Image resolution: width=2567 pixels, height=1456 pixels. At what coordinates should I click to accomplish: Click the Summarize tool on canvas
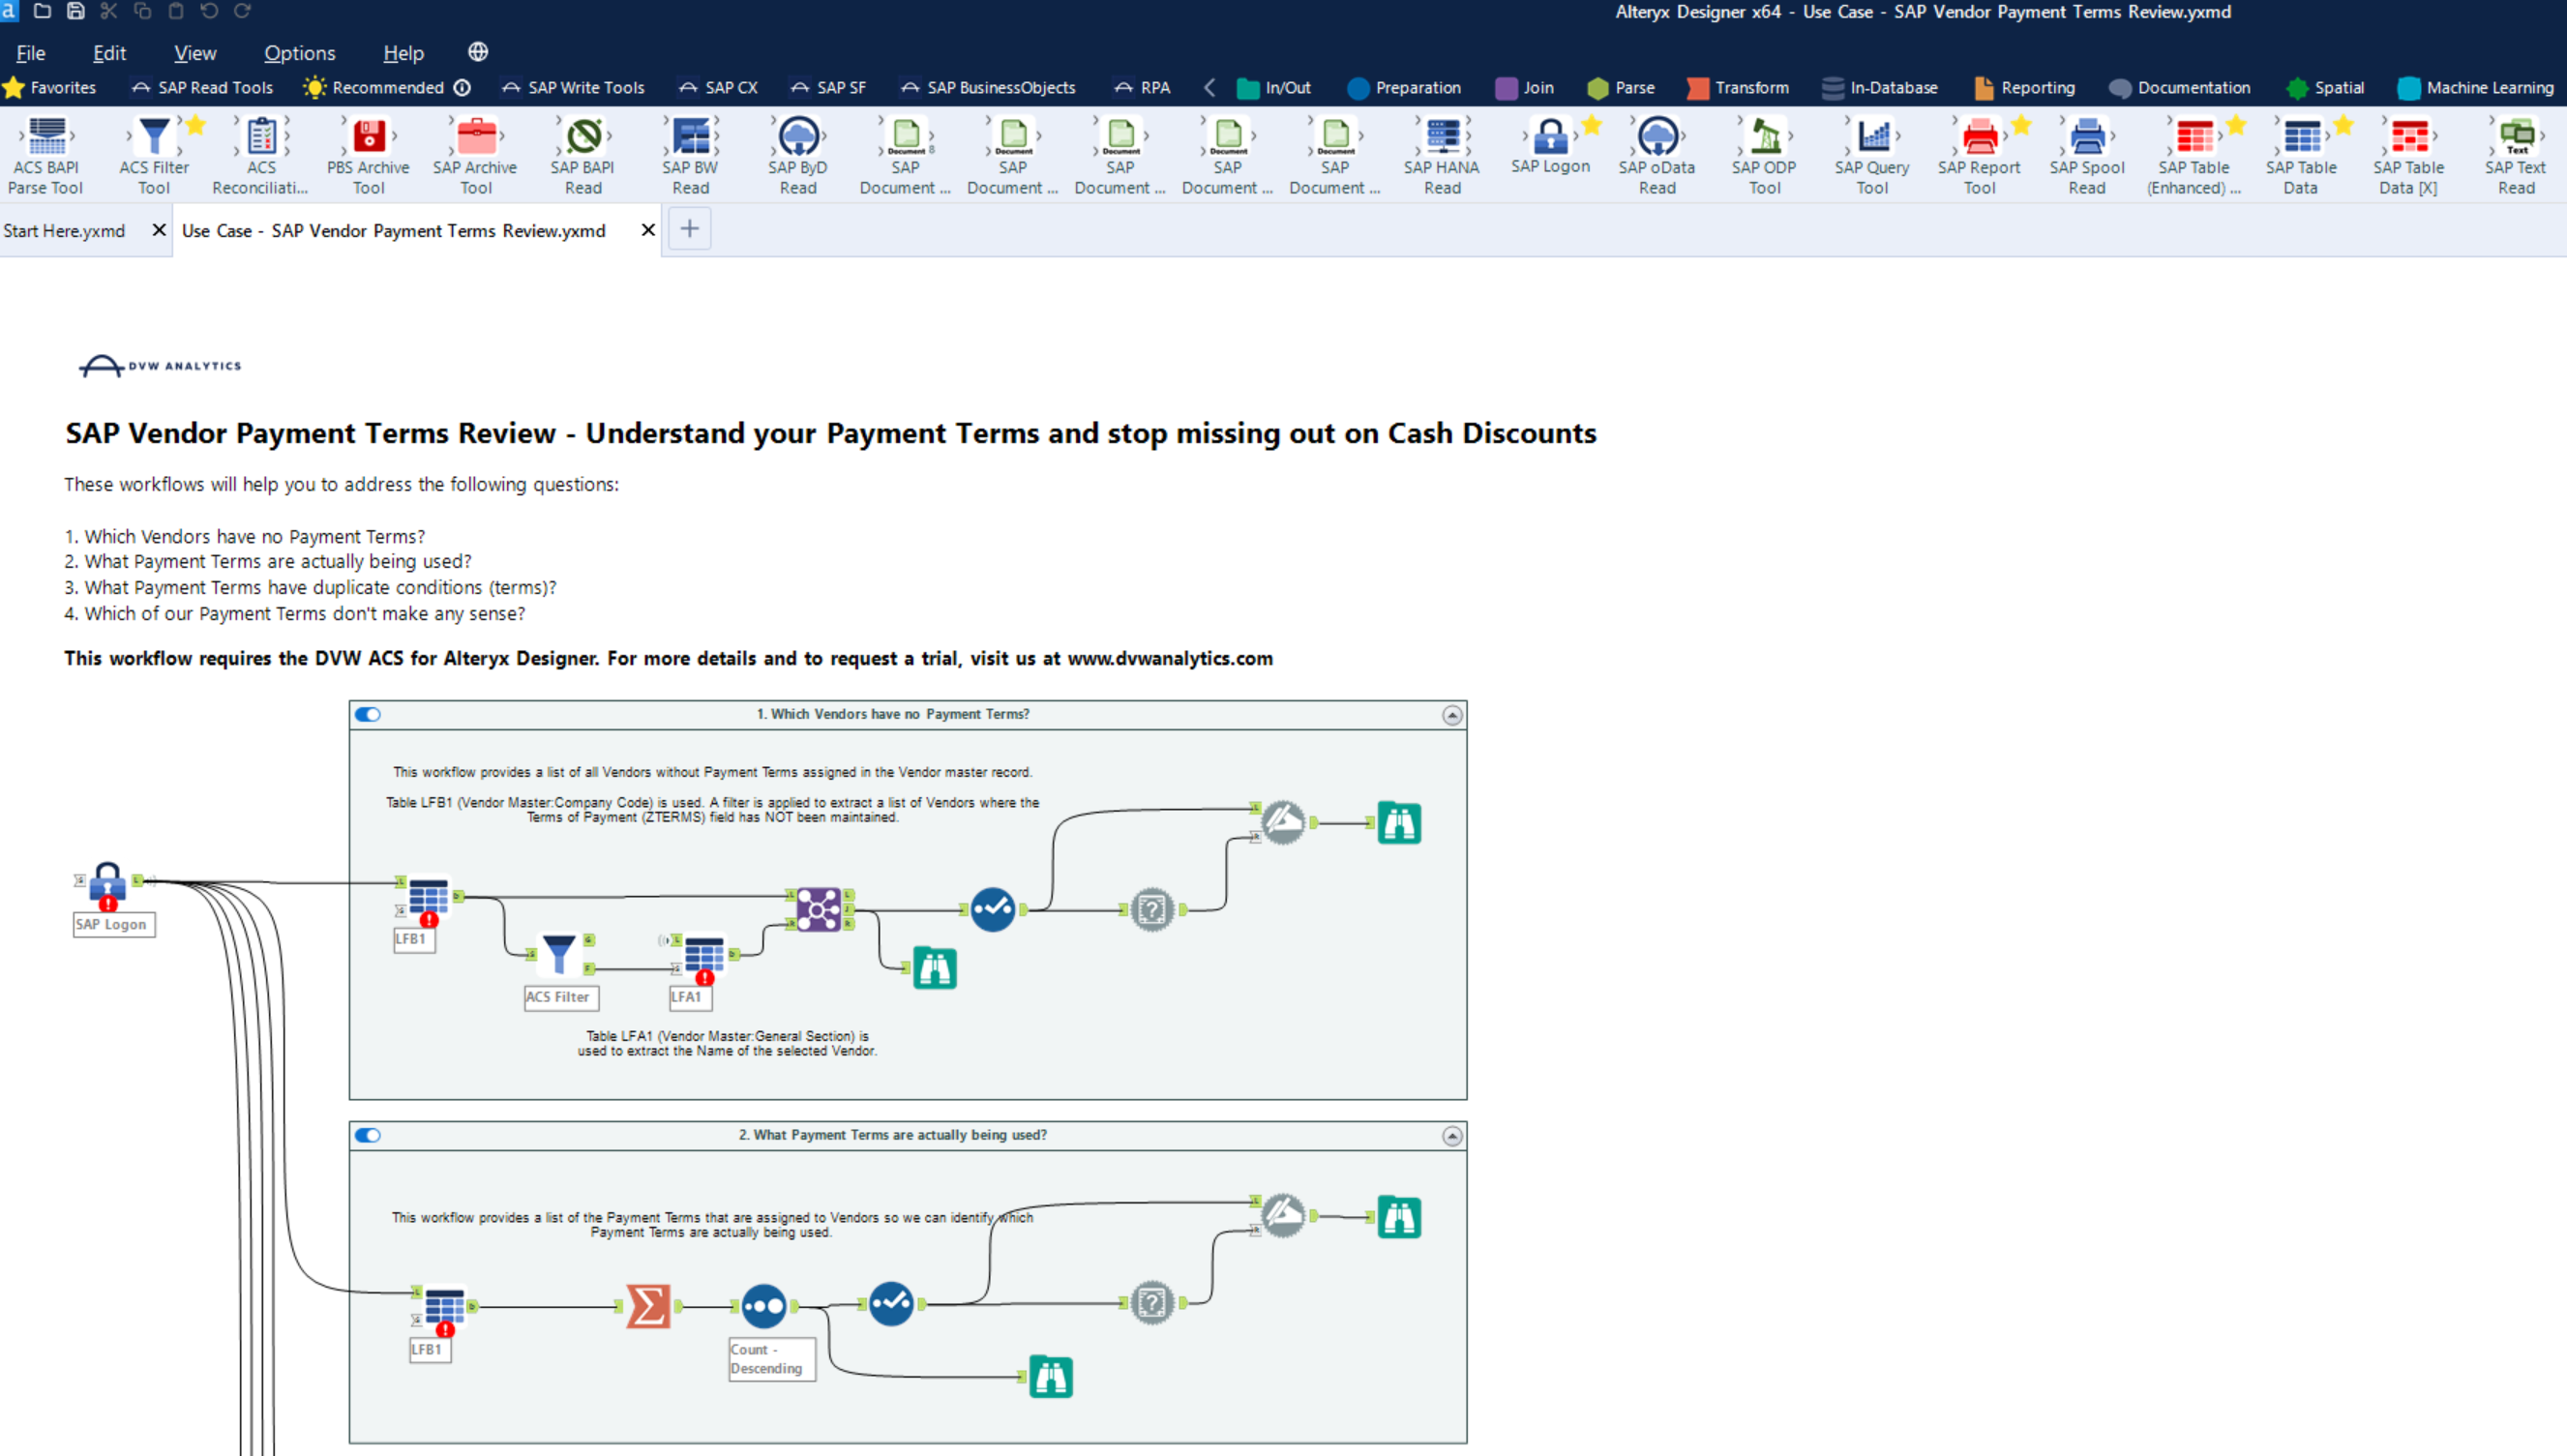click(648, 1306)
